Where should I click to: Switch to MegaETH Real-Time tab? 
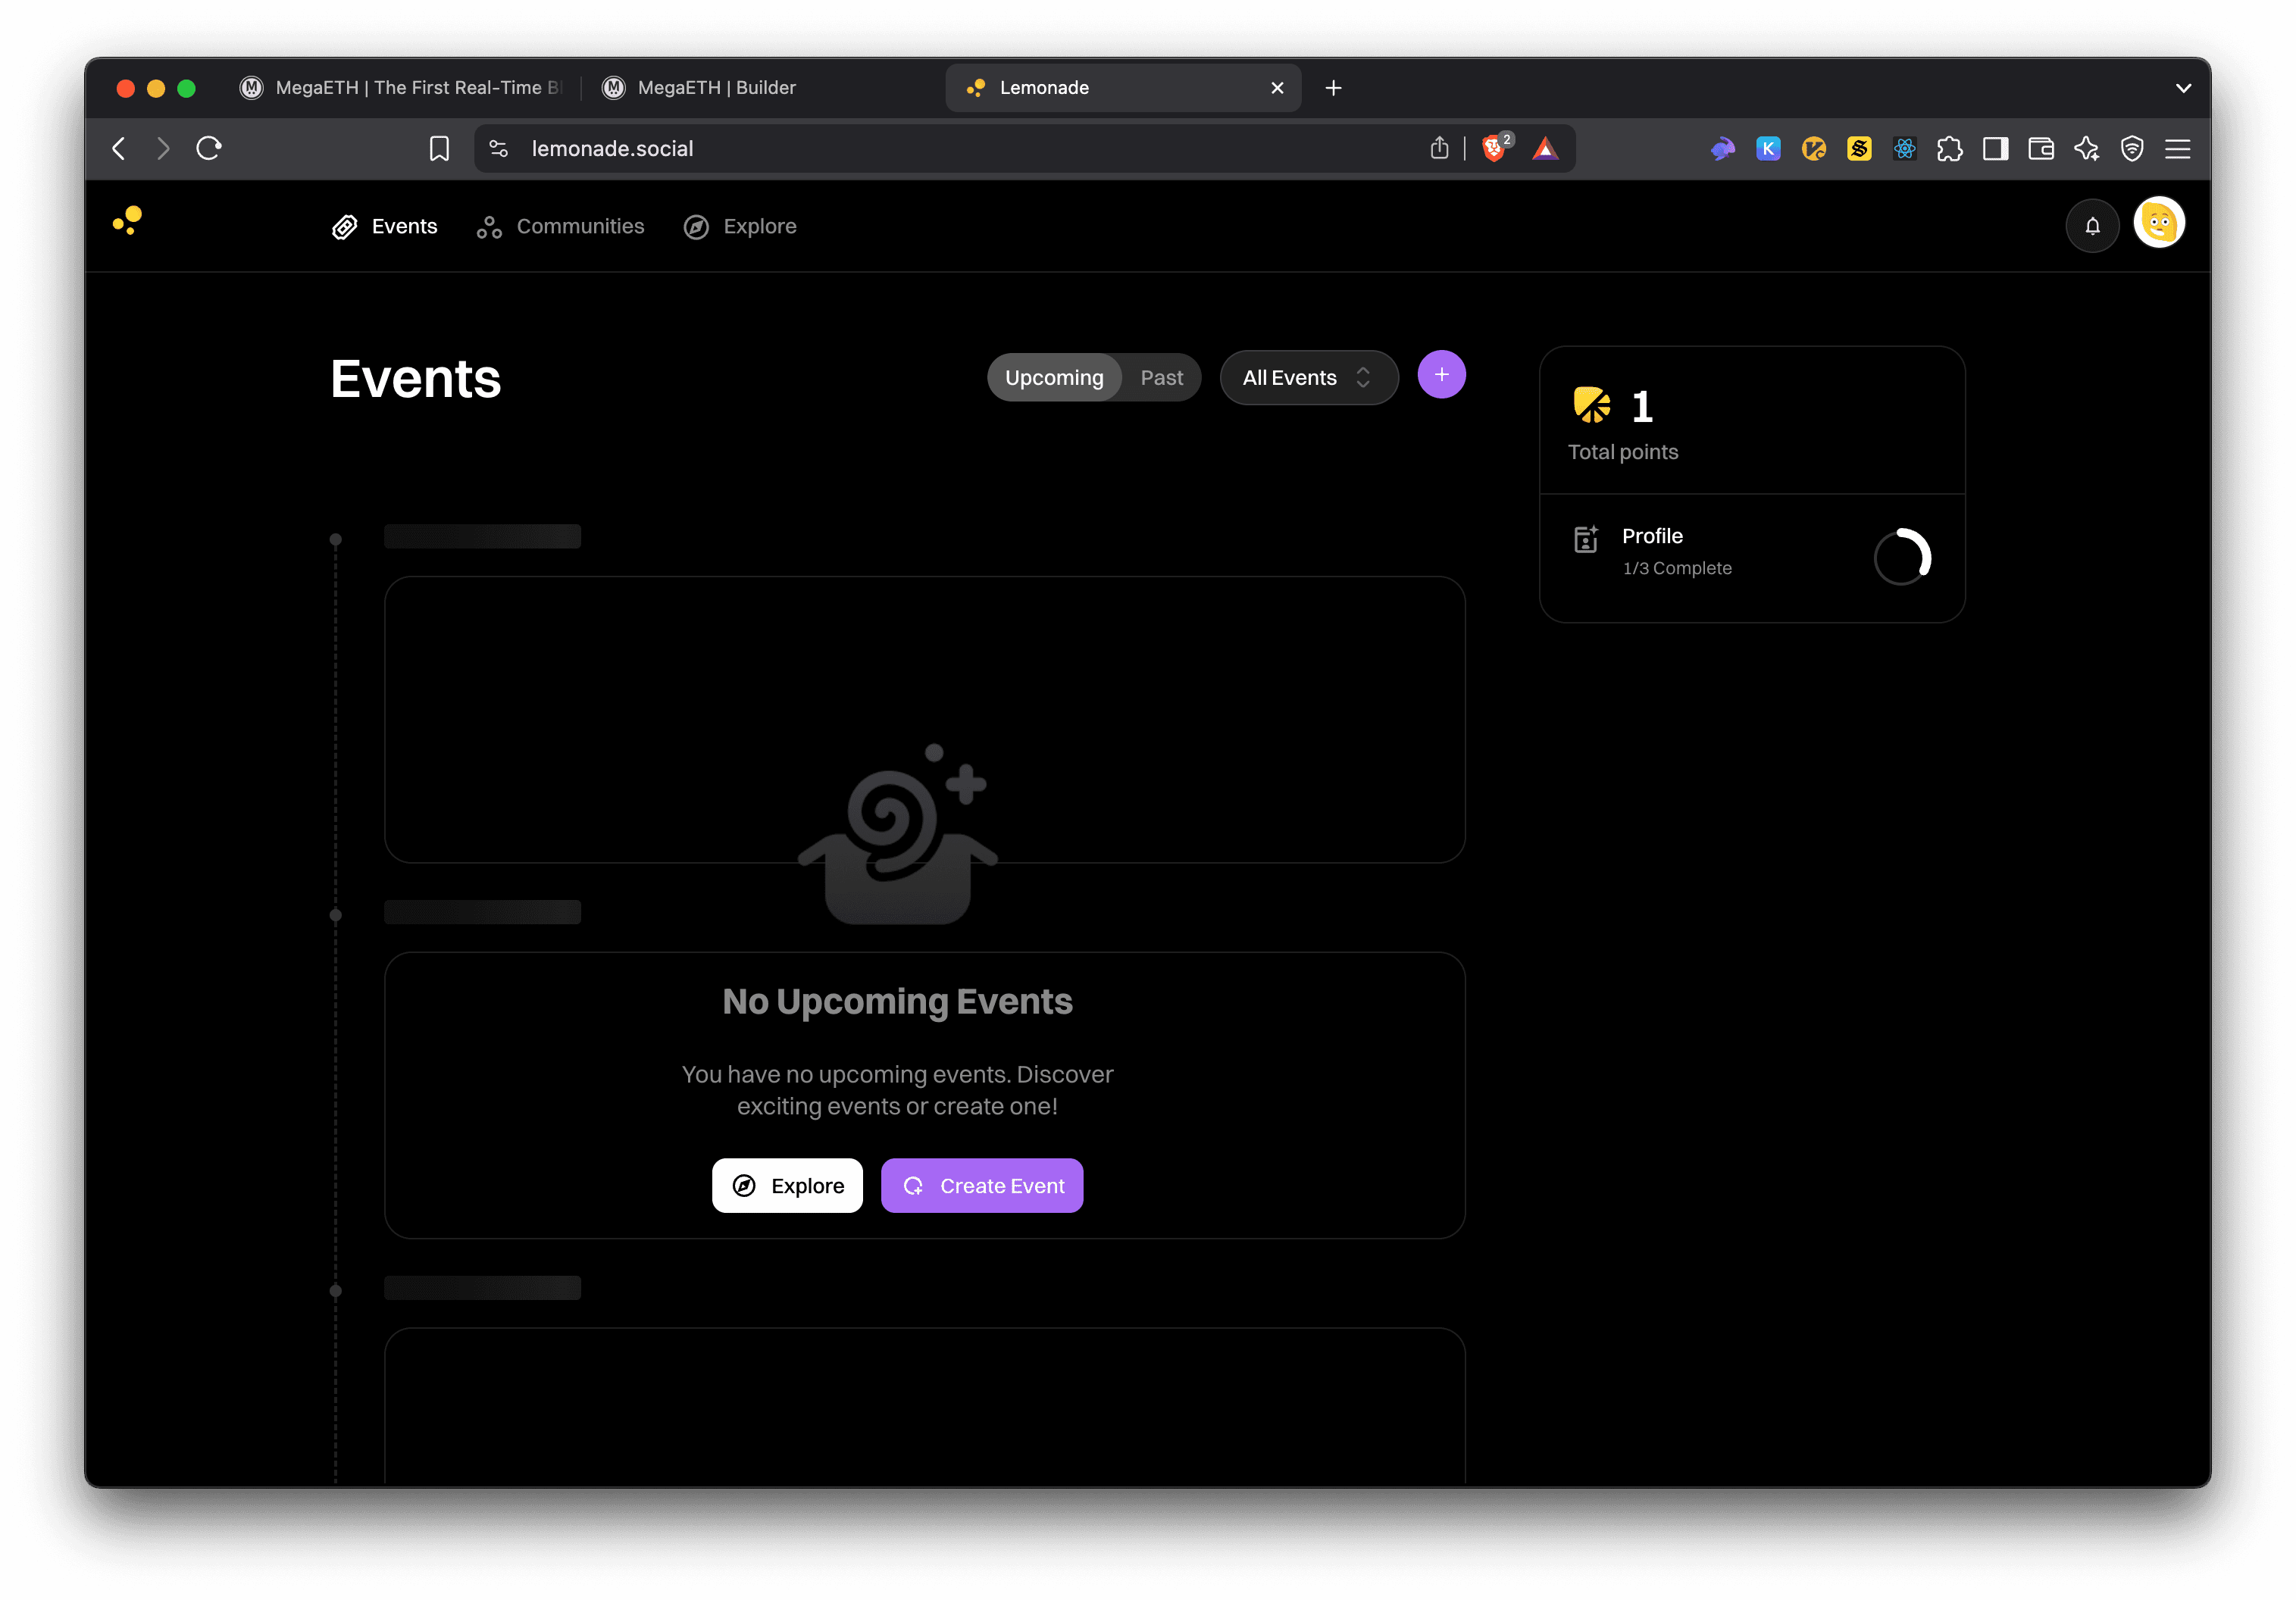pyautogui.click(x=402, y=88)
